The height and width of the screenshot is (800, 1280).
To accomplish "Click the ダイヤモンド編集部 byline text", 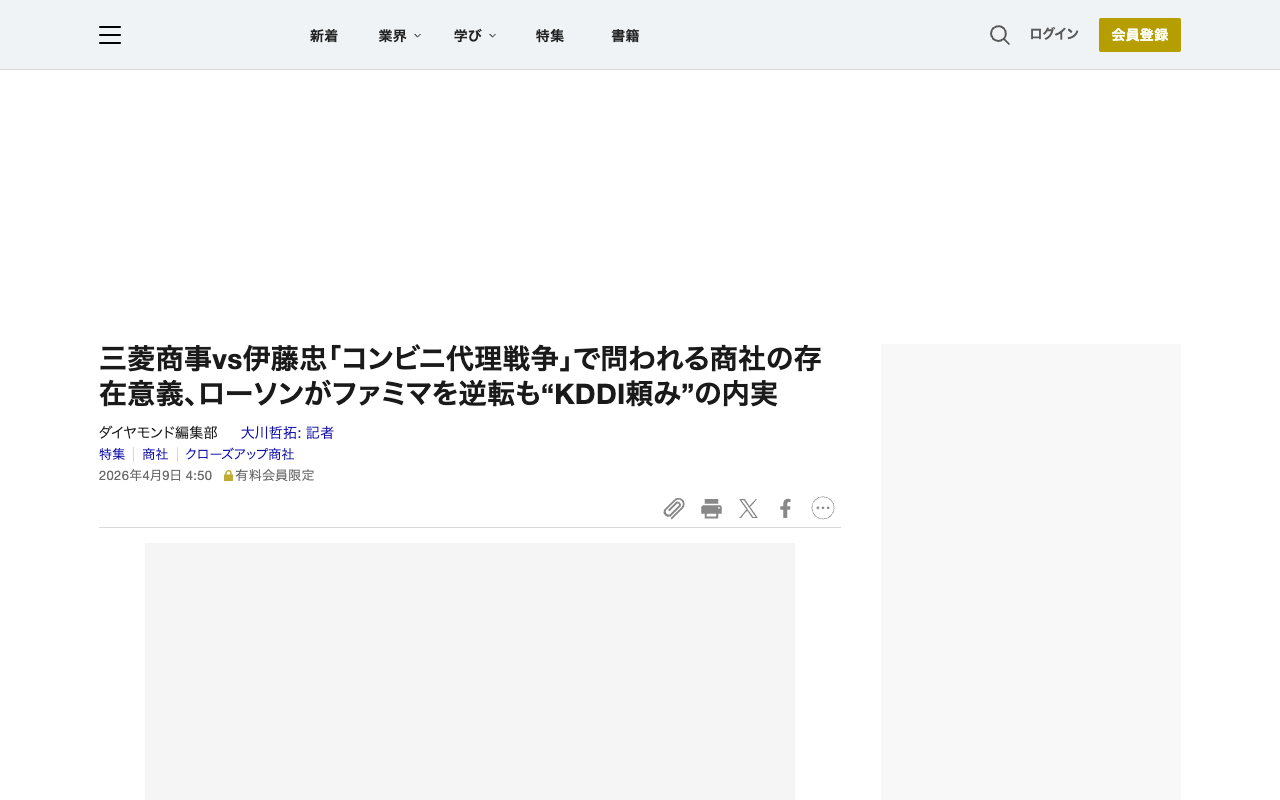I will click(x=158, y=433).
